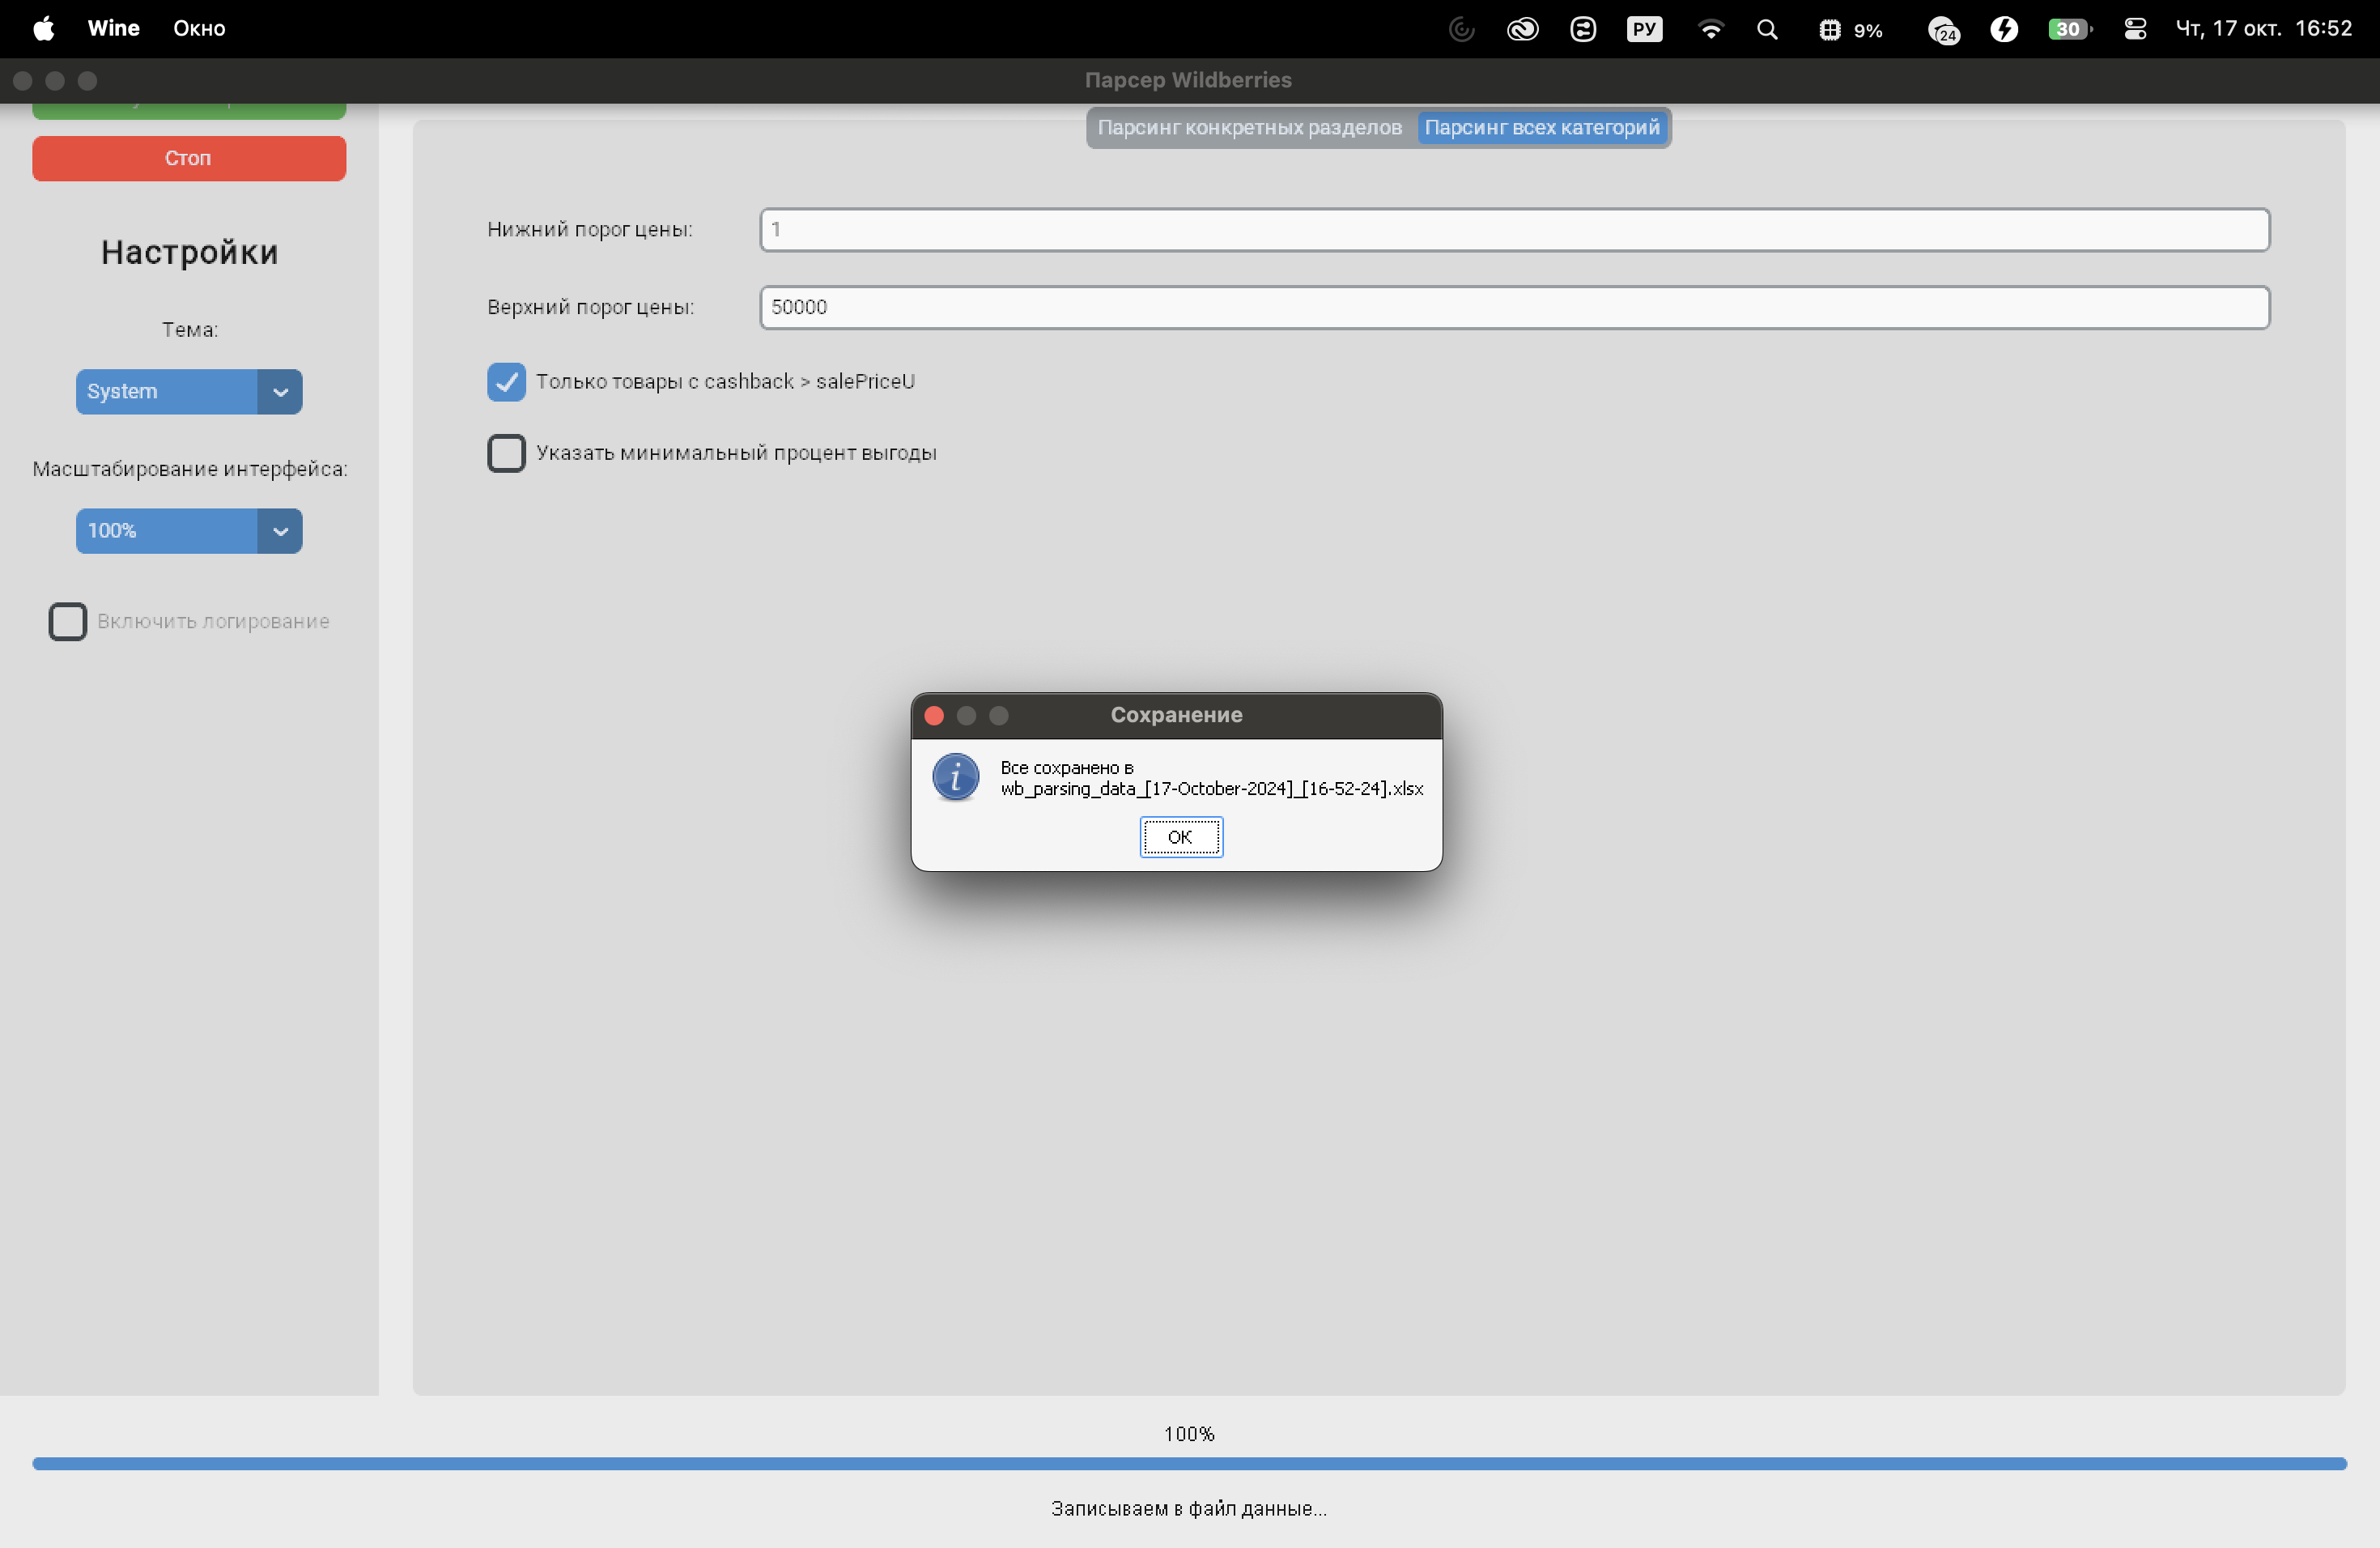Toggle the Включить логирование checkbox

pyautogui.click(x=68, y=621)
